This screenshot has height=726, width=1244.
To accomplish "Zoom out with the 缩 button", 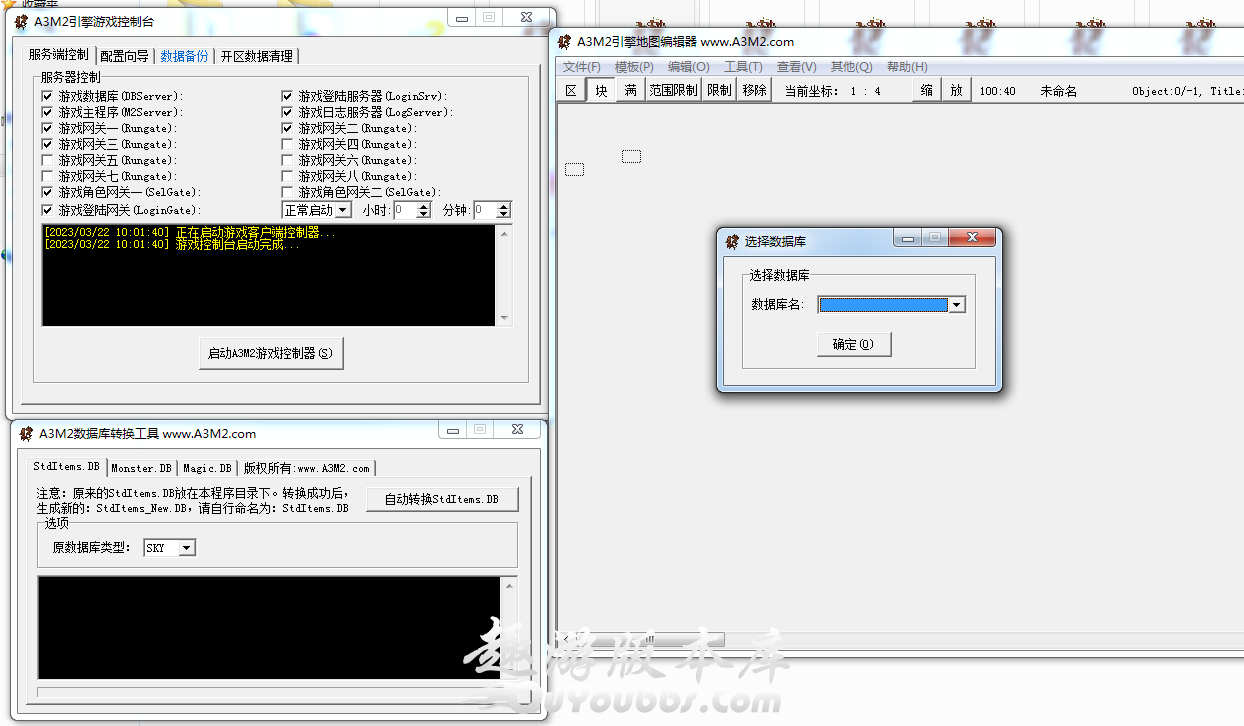I will (927, 90).
